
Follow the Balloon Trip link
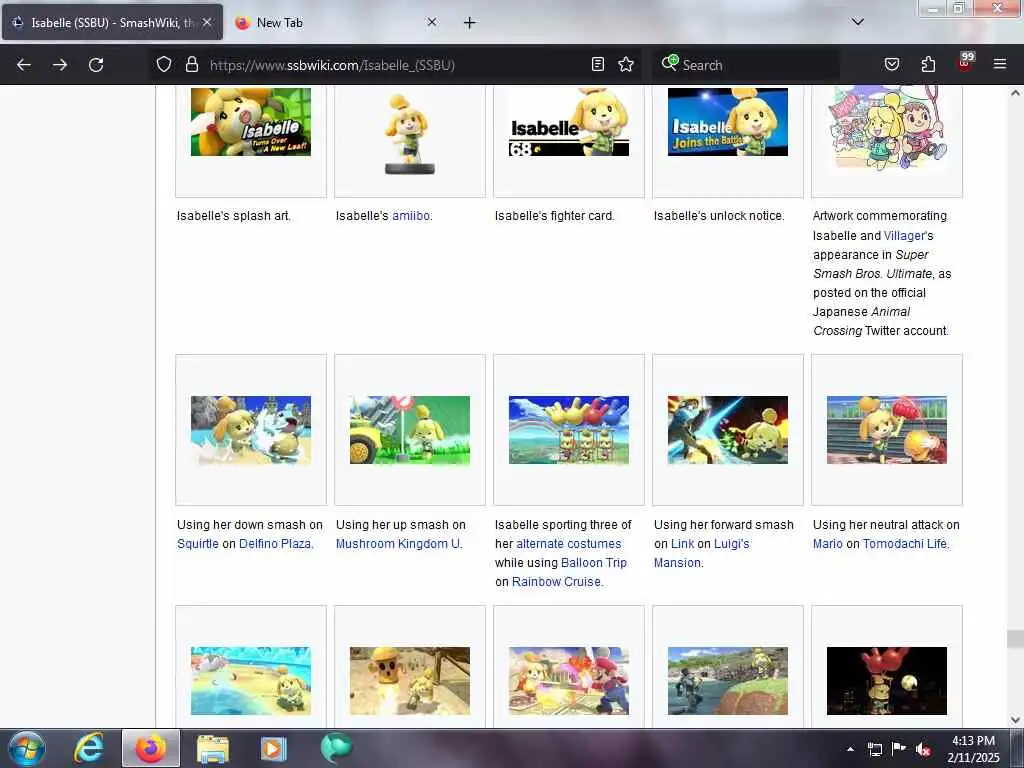pyautogui.click(x=594, y=562)
